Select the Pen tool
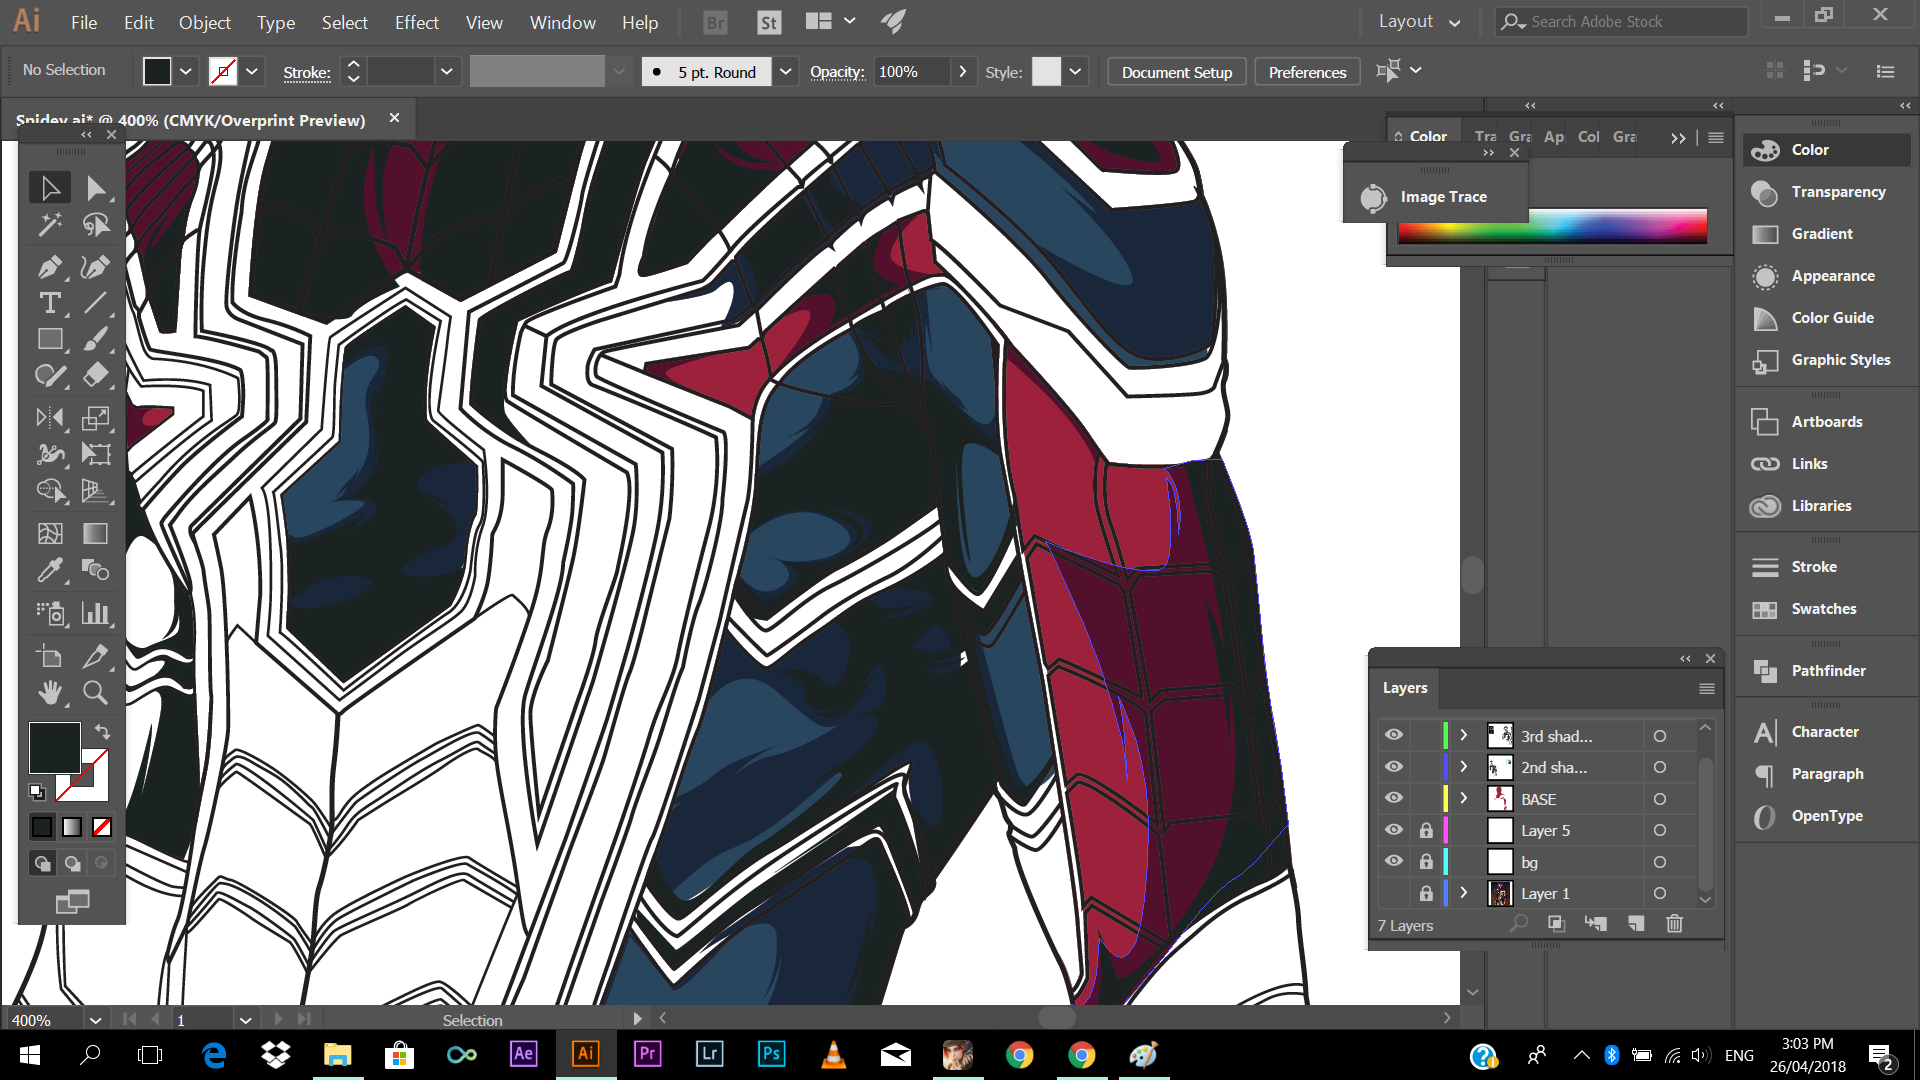 click(x=50, y=267)
